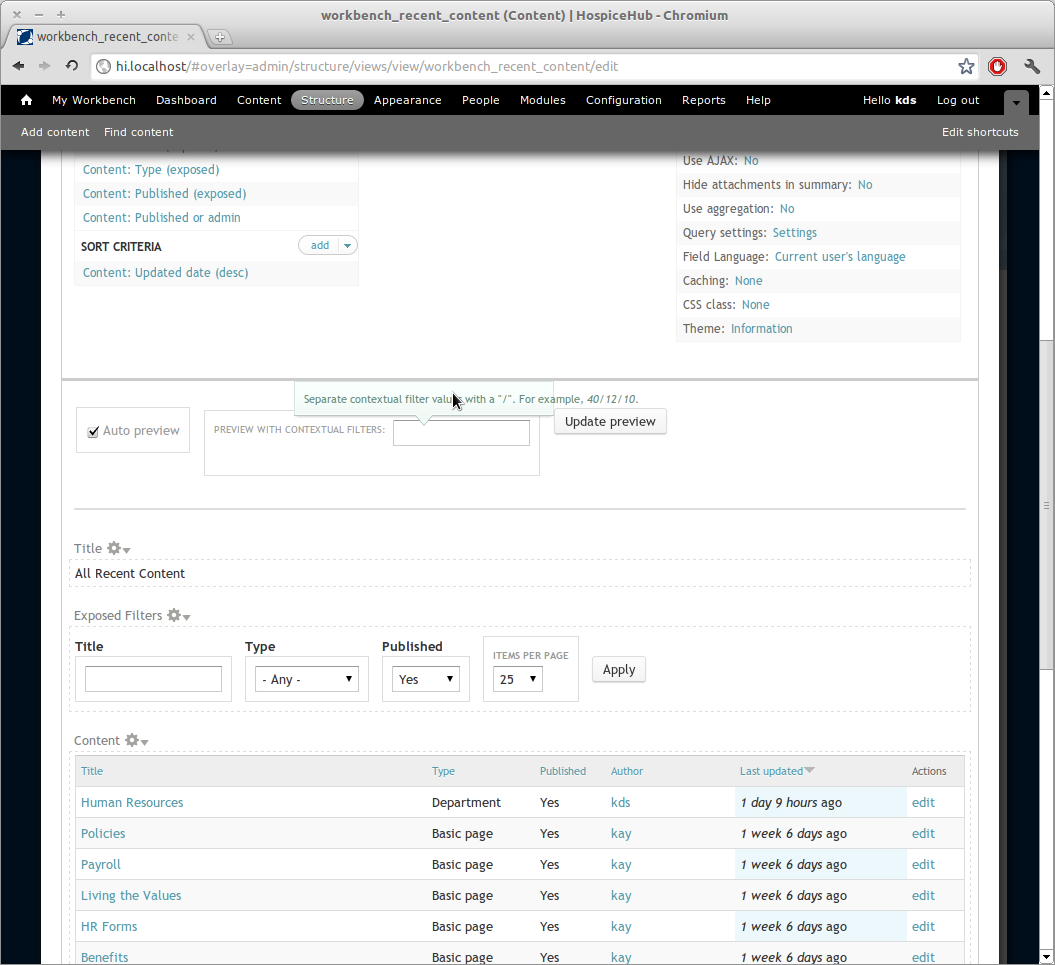Focus the contextual filters preview input
This screenshot has height=965, width=1055.
(462, 433)
